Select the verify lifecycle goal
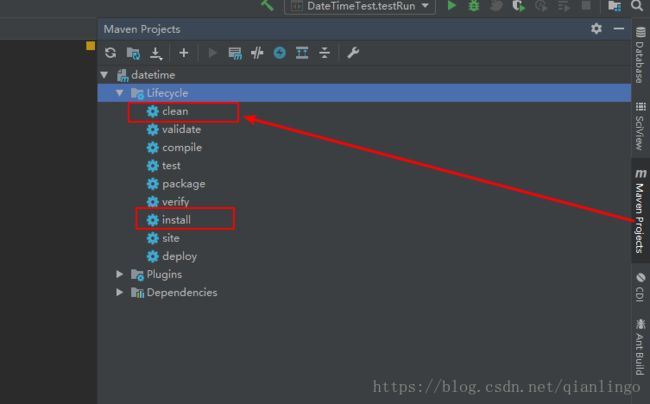This screenshot has height=404, width=650. point(176,202)
